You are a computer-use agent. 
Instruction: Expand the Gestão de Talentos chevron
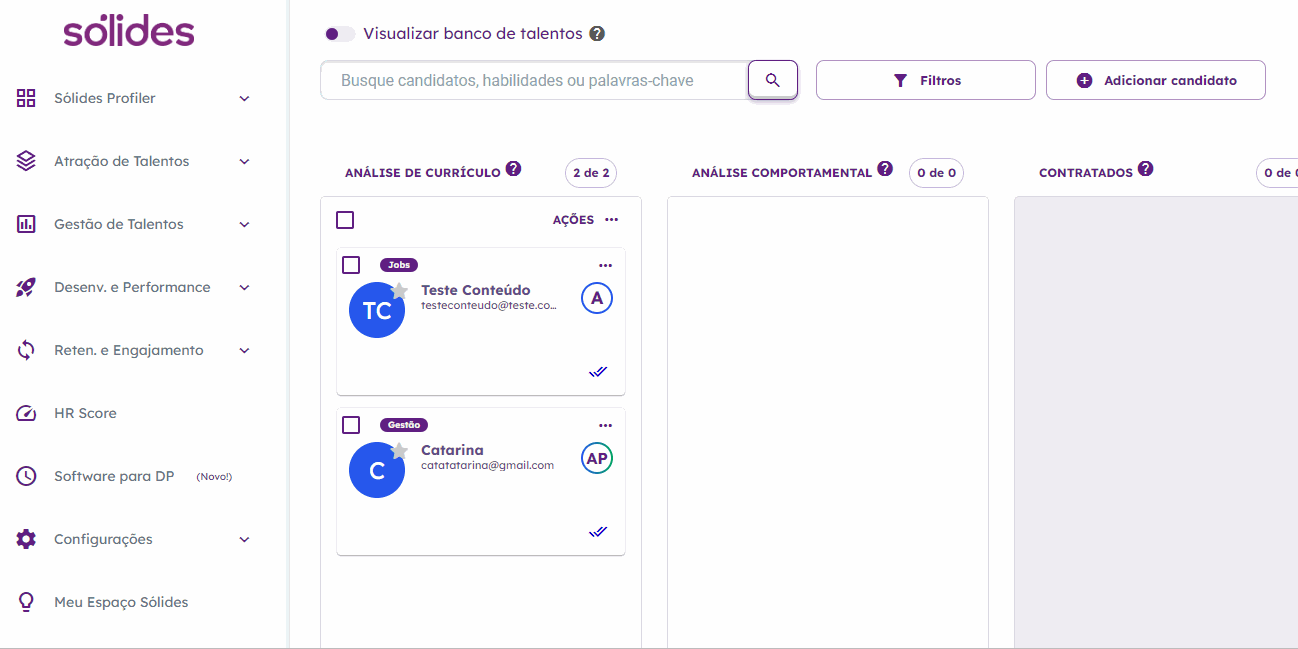pos(245,225)
